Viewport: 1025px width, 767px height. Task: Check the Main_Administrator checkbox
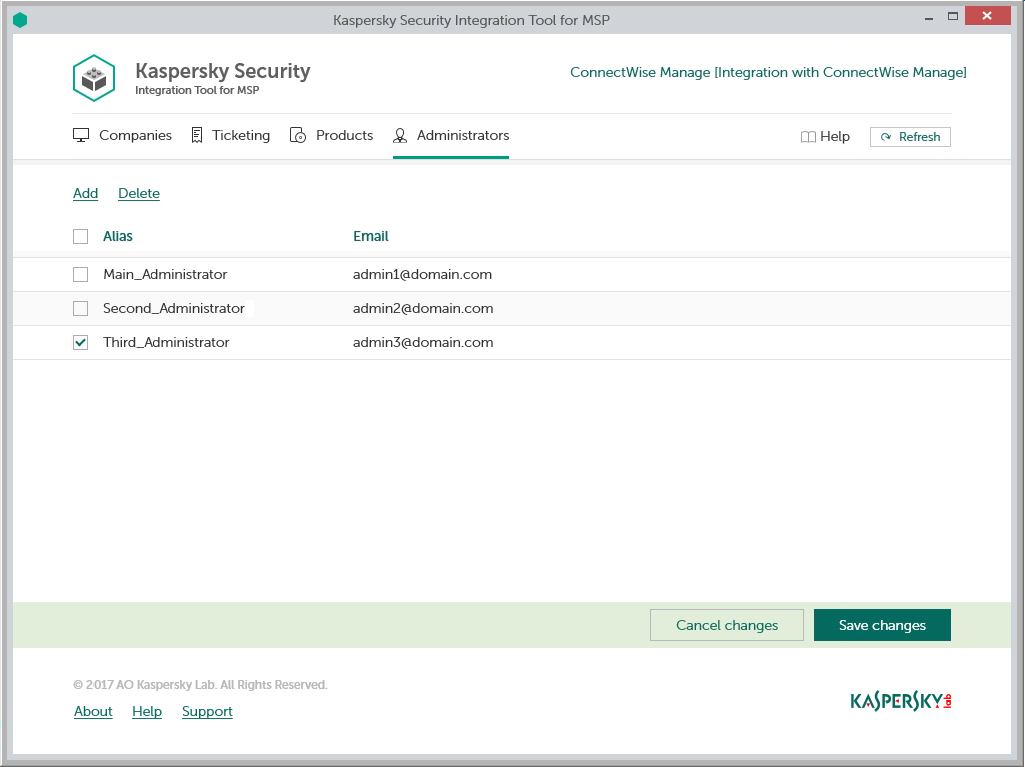81,274
